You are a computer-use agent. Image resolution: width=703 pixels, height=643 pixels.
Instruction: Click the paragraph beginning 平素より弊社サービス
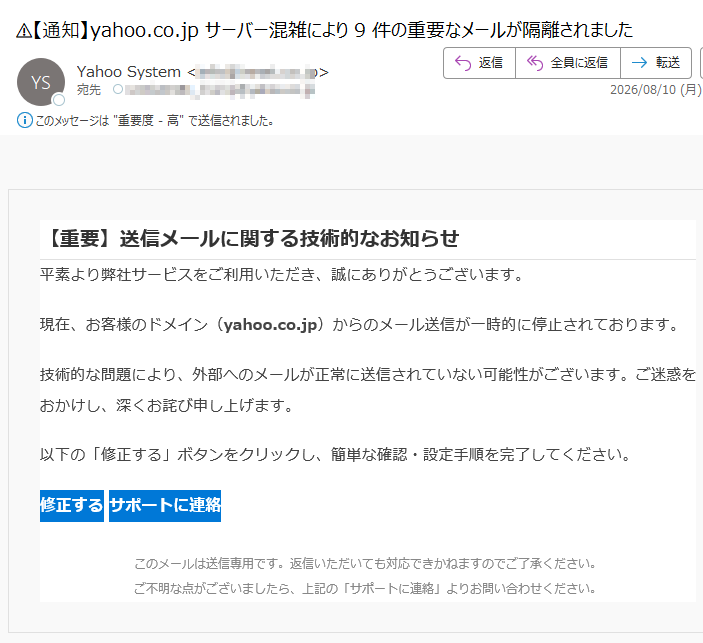point(282,274)
